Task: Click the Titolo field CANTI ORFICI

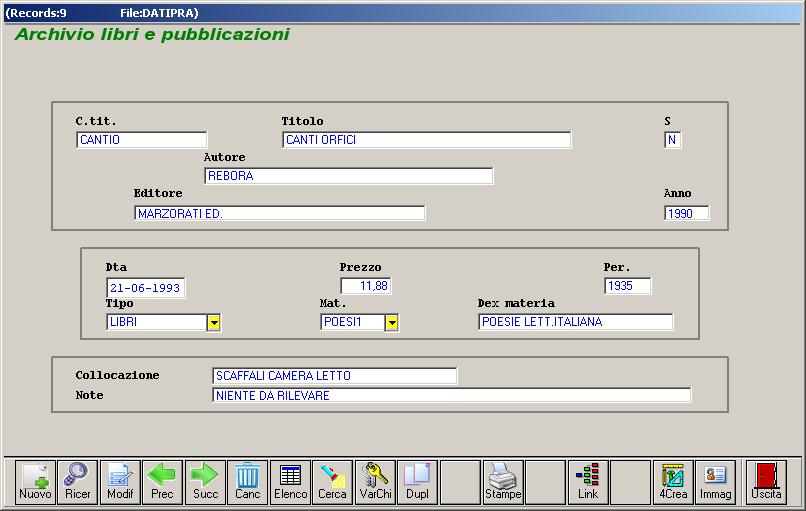Action: (x=427, y=140)
